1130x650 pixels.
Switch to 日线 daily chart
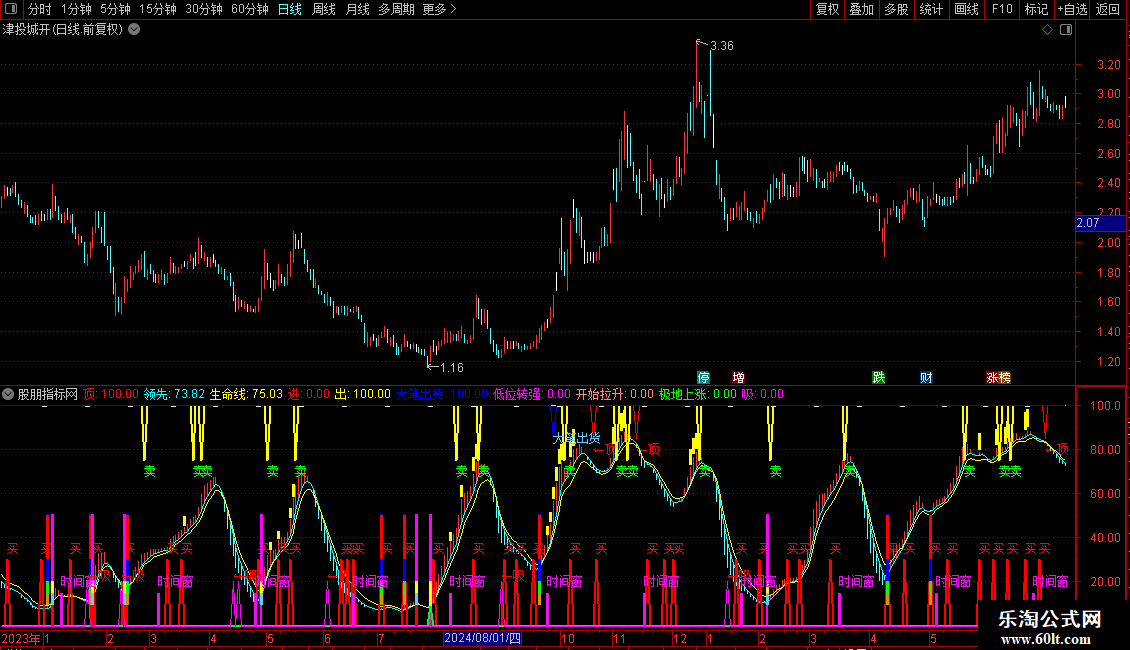click(290, 9)
